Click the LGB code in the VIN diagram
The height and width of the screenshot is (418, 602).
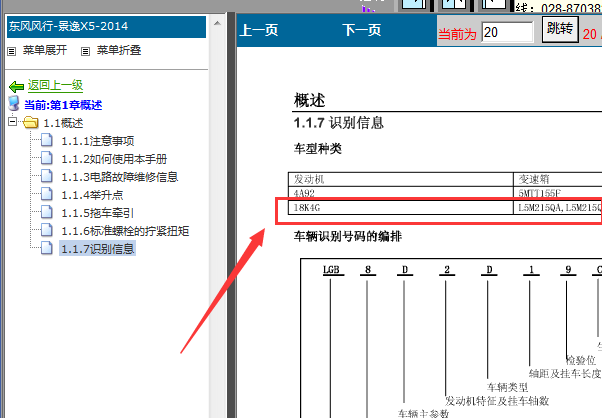331,269
